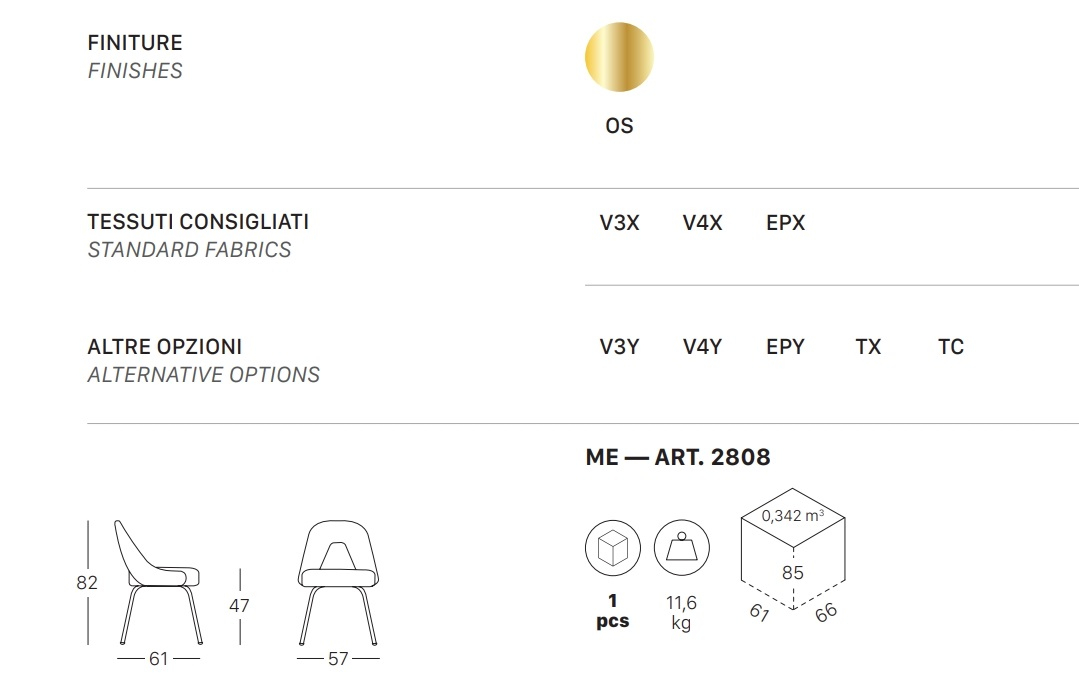This screenshot has height=700, width=1079.
Task: Click the gold OS finish swatch
Action: 619,56
